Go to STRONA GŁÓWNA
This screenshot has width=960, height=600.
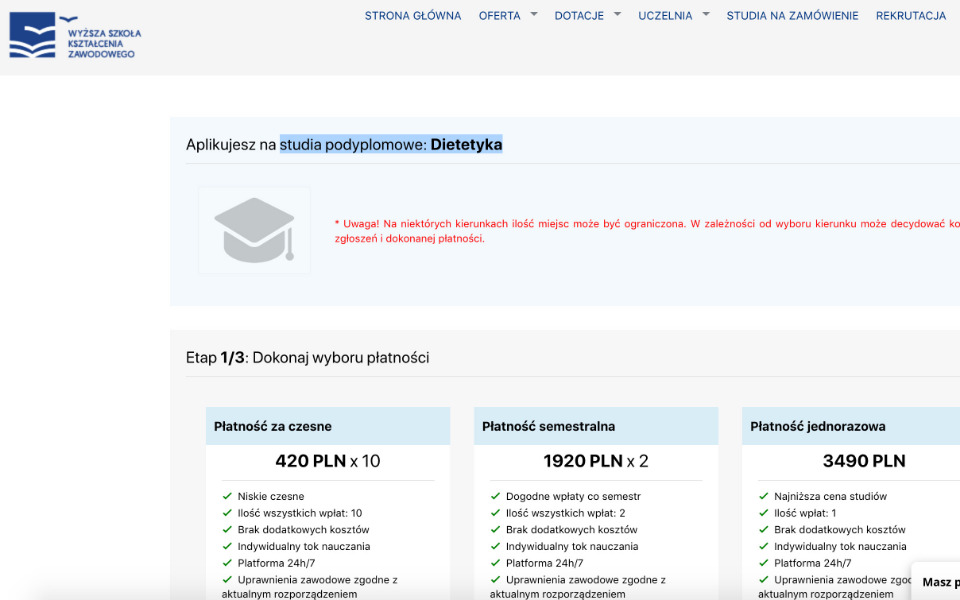[413, 15]
